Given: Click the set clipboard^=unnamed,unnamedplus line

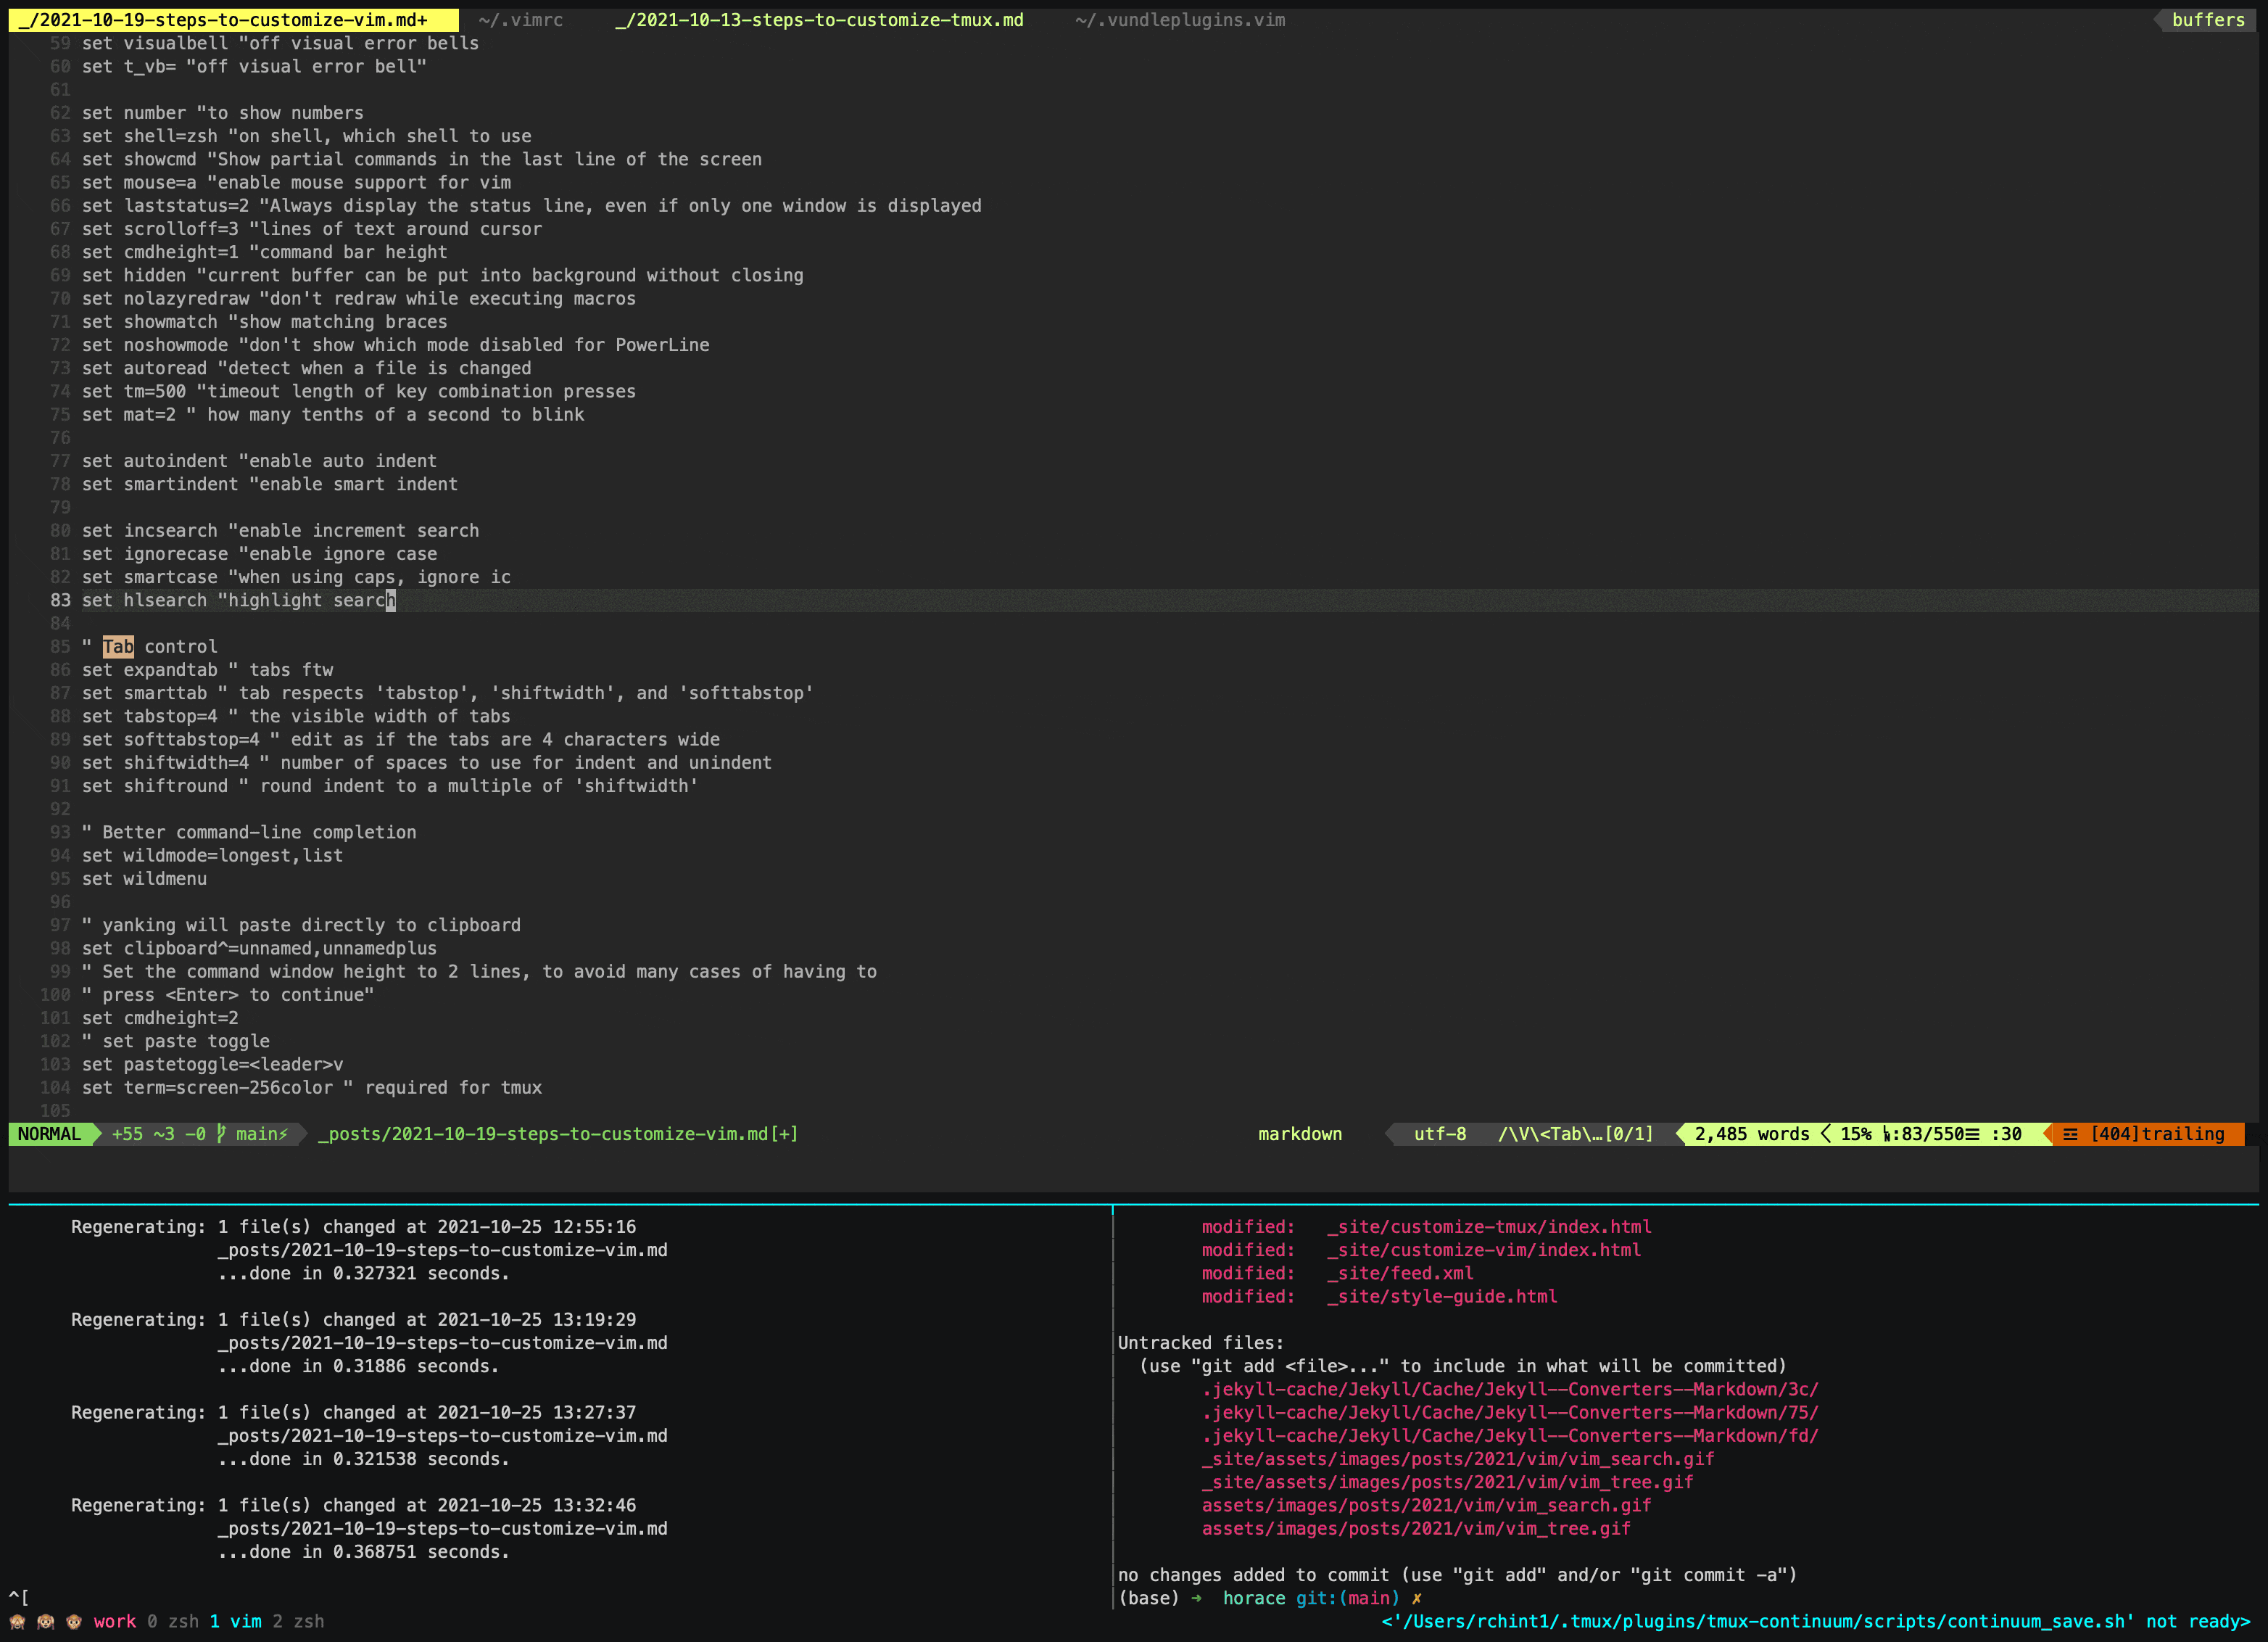Looking at the screenshot, I should 260,948.
